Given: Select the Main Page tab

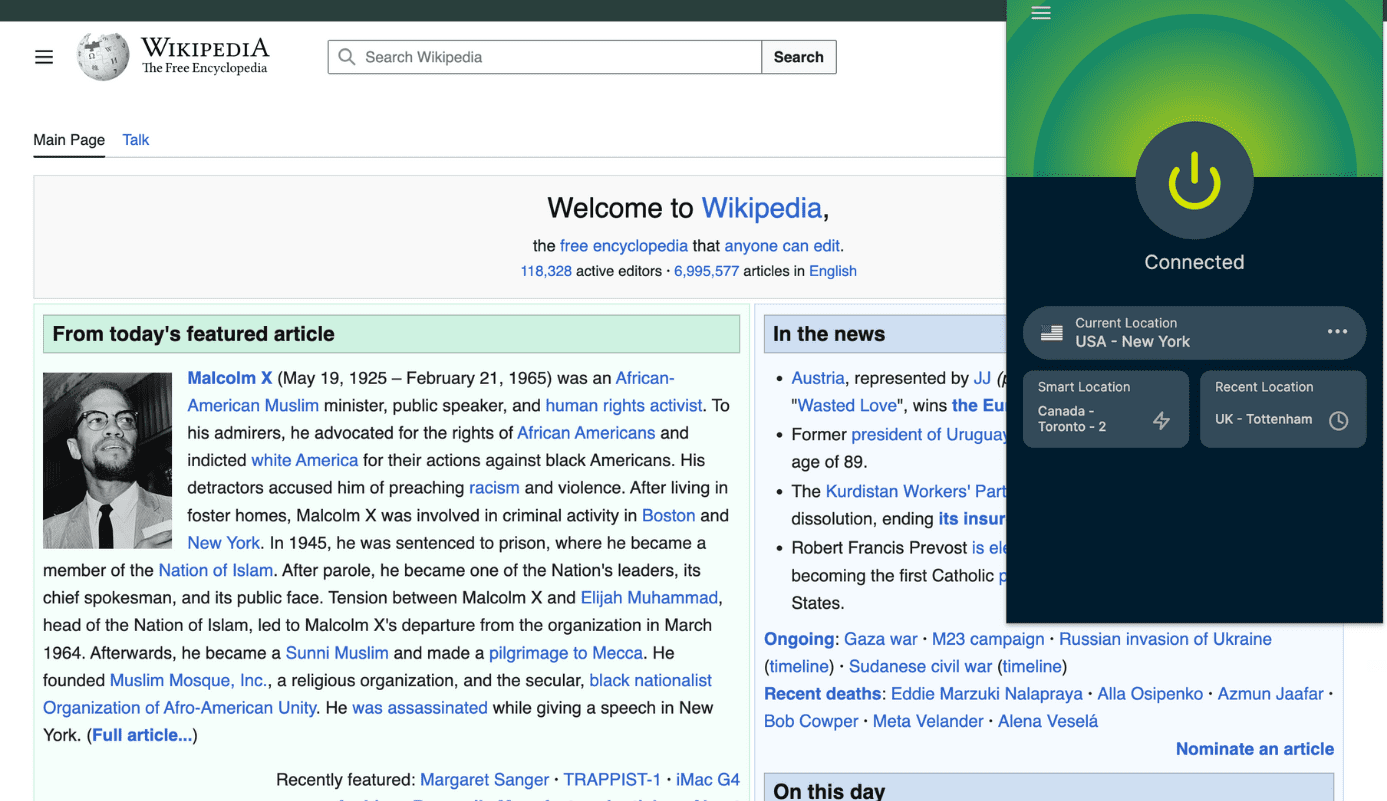Looking at the screenshot, I should click(68, 140).
